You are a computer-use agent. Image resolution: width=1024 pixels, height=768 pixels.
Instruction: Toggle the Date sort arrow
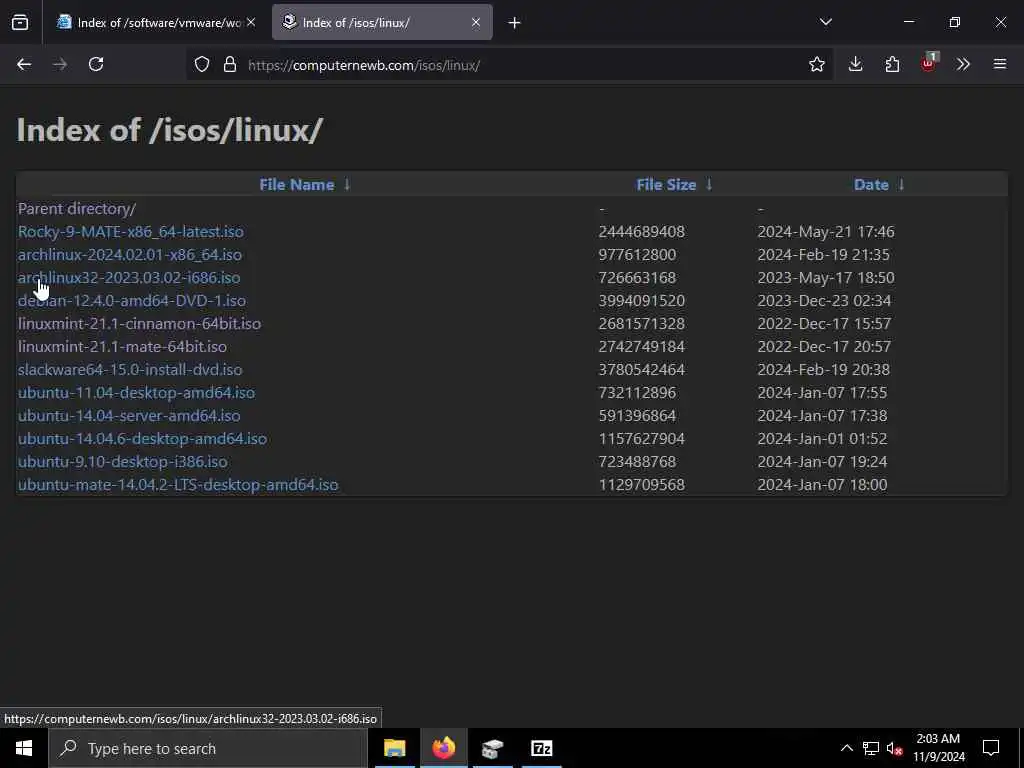pyautogui.click(x=901, y=185)
